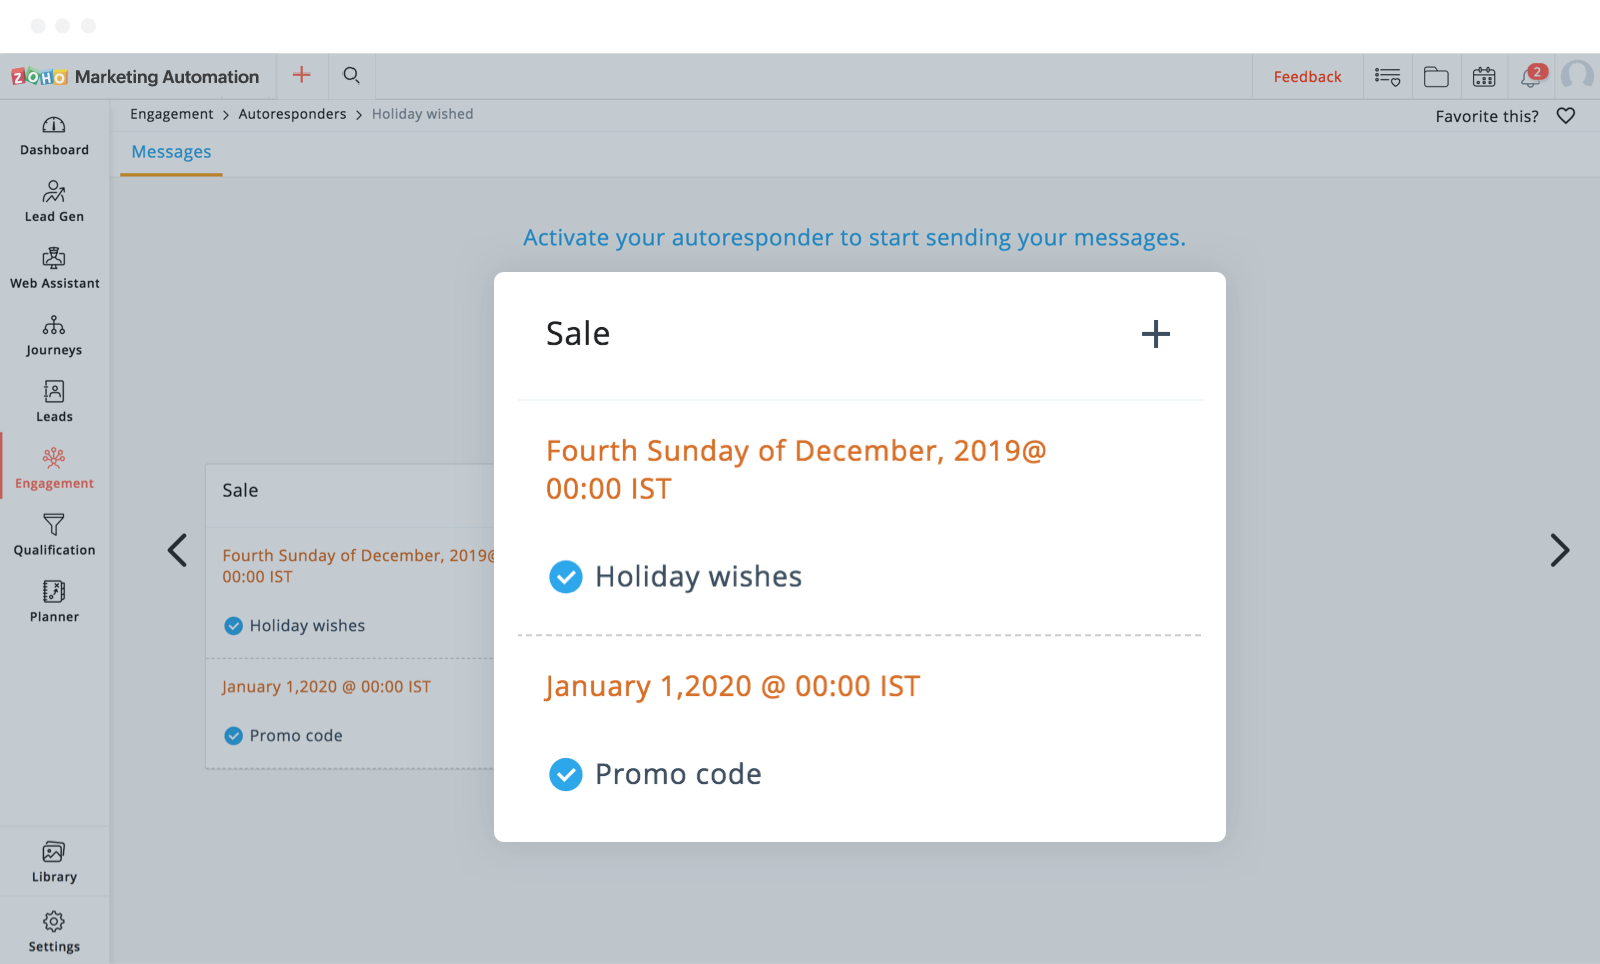This screenshot has width=1600, height=964.
Task: Open the Planner sidebar icon
Action: pos(54,592)
